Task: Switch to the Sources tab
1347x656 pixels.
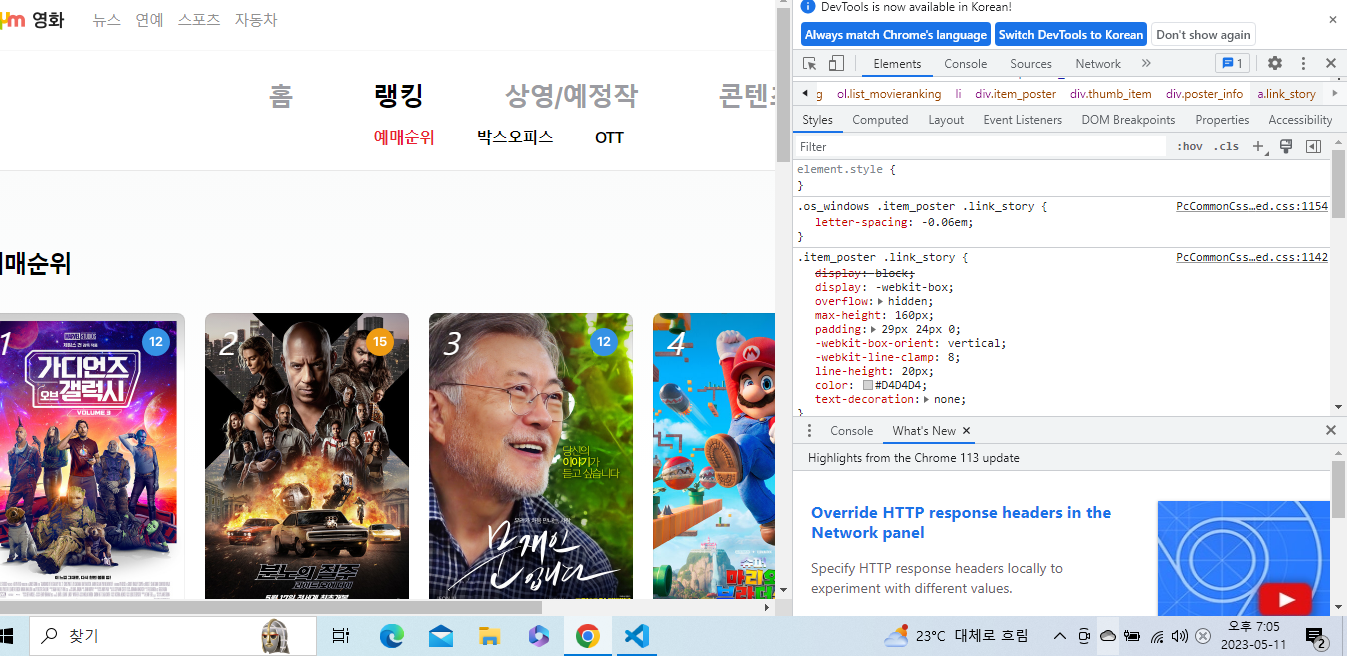Action: [1031, 63]
